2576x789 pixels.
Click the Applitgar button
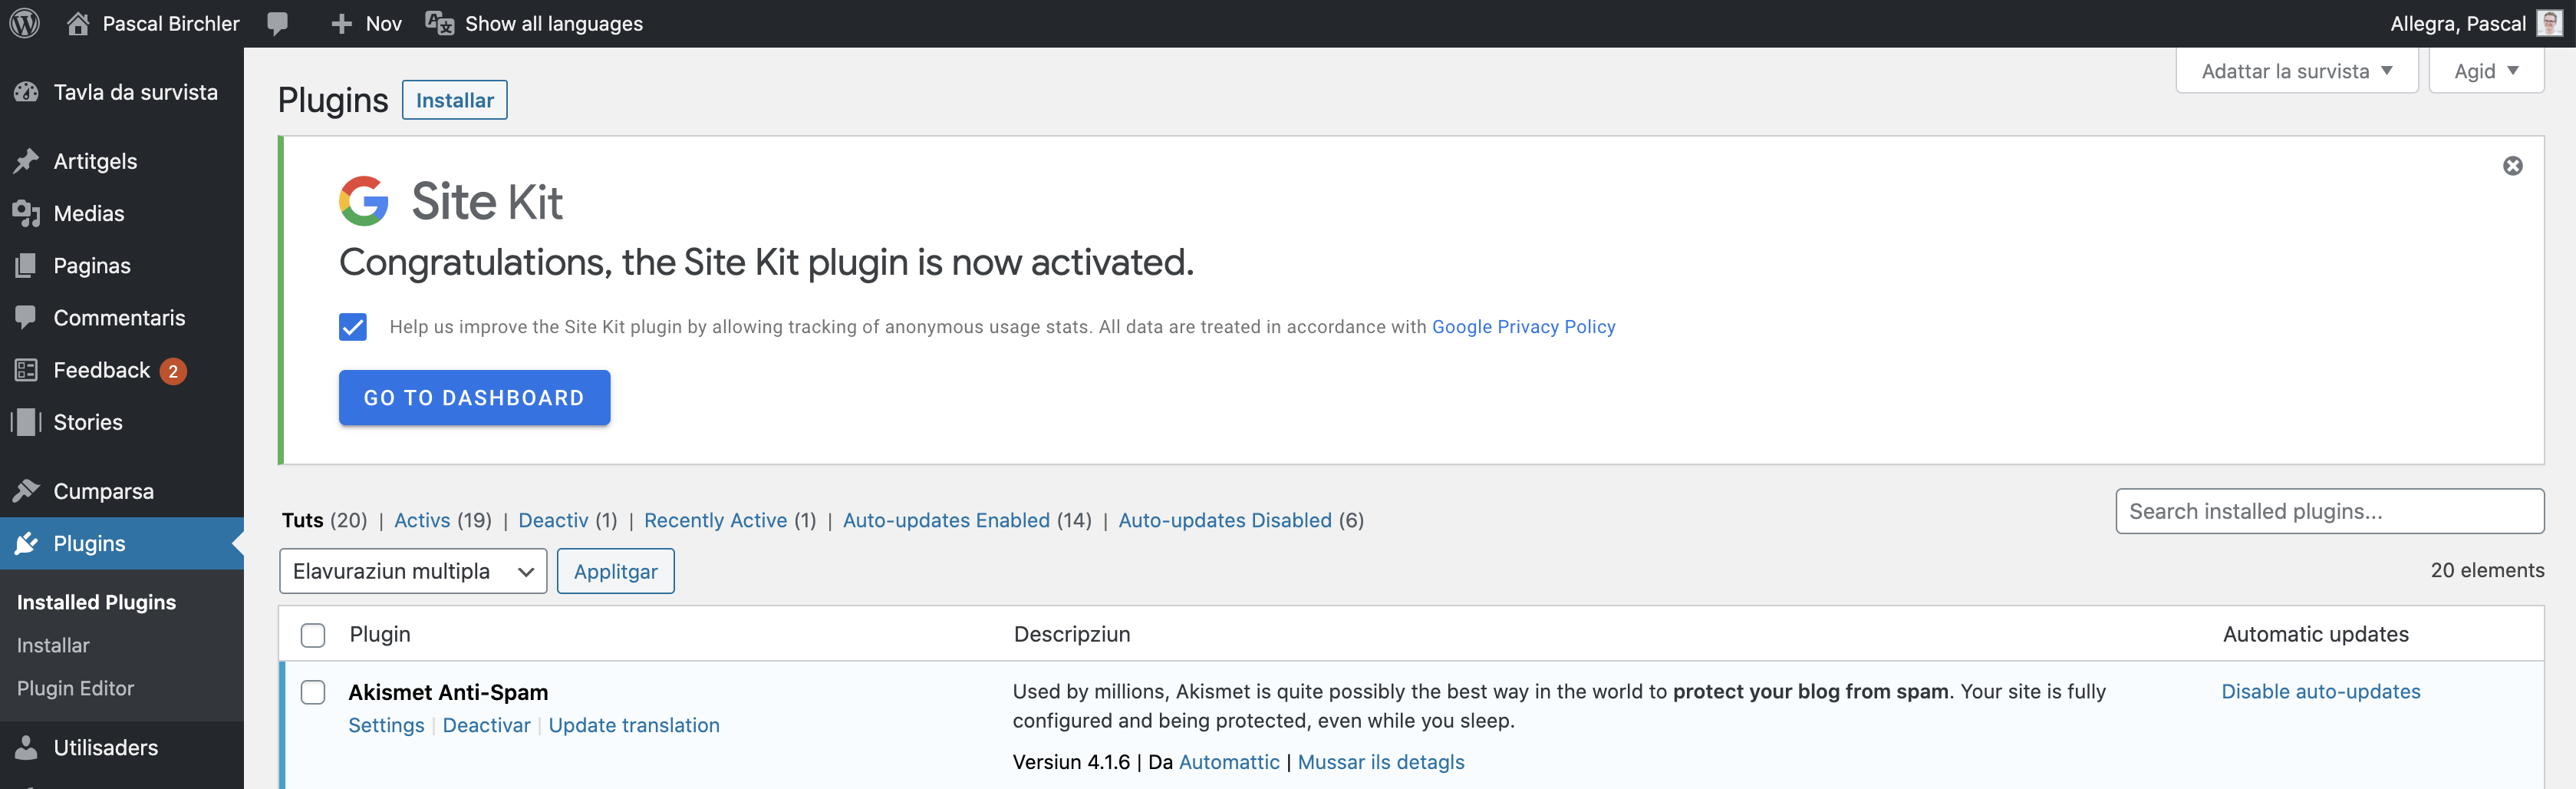click(616, 571)
